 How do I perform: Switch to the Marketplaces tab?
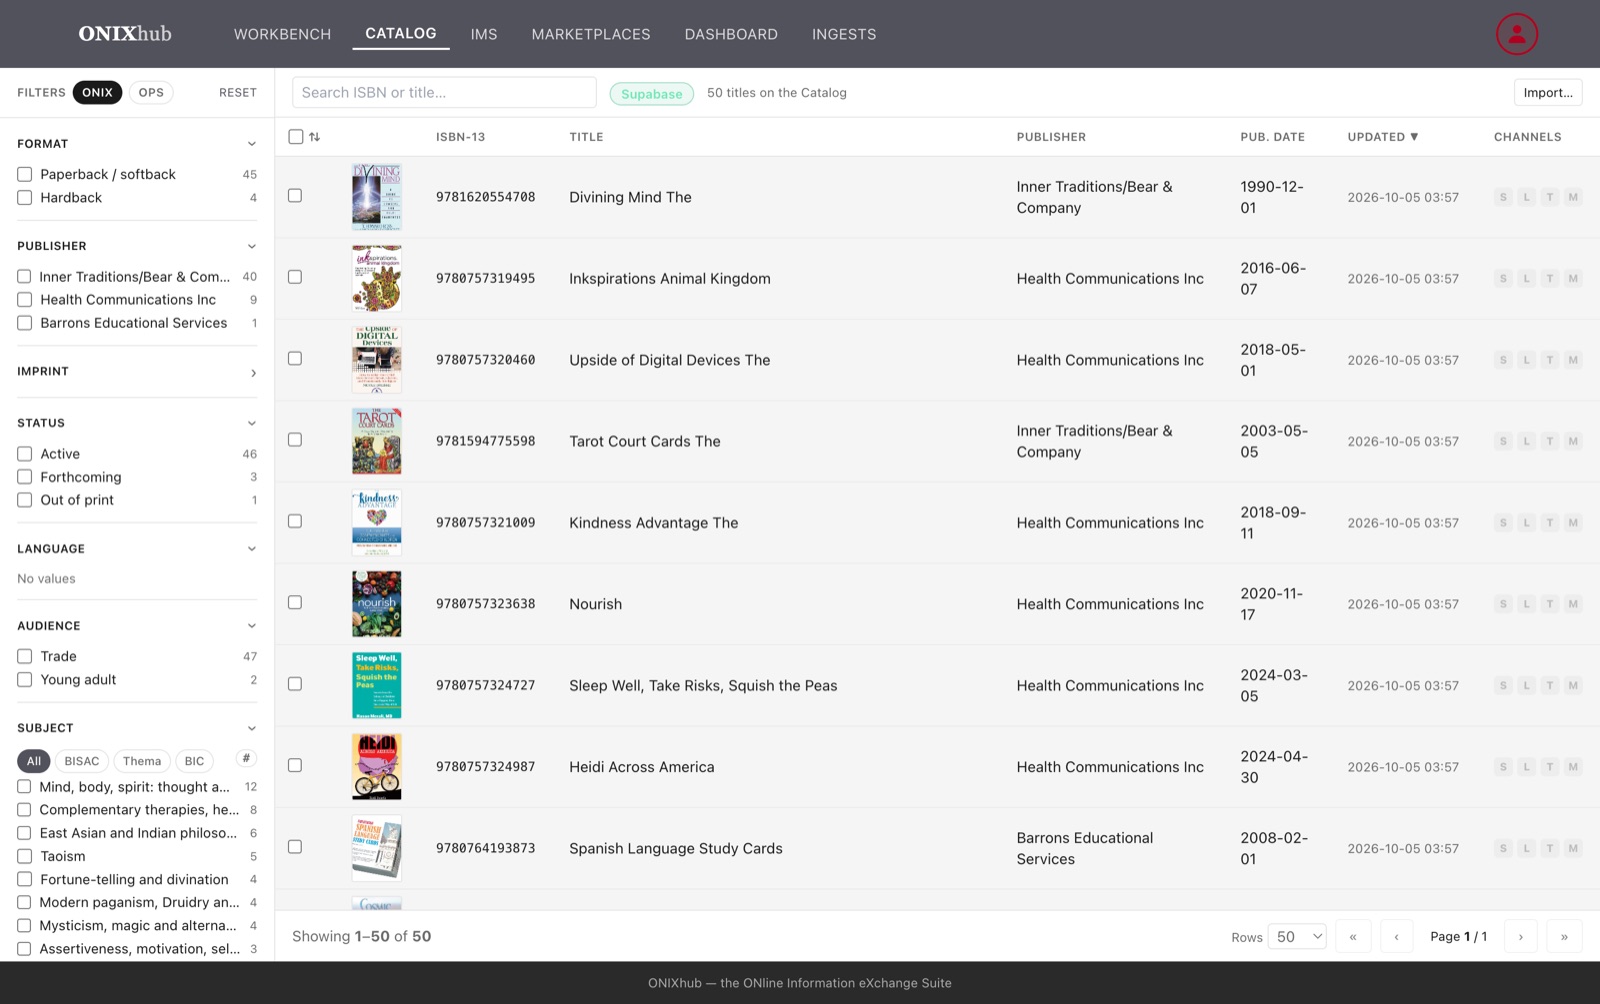click(x=591, y=34)
